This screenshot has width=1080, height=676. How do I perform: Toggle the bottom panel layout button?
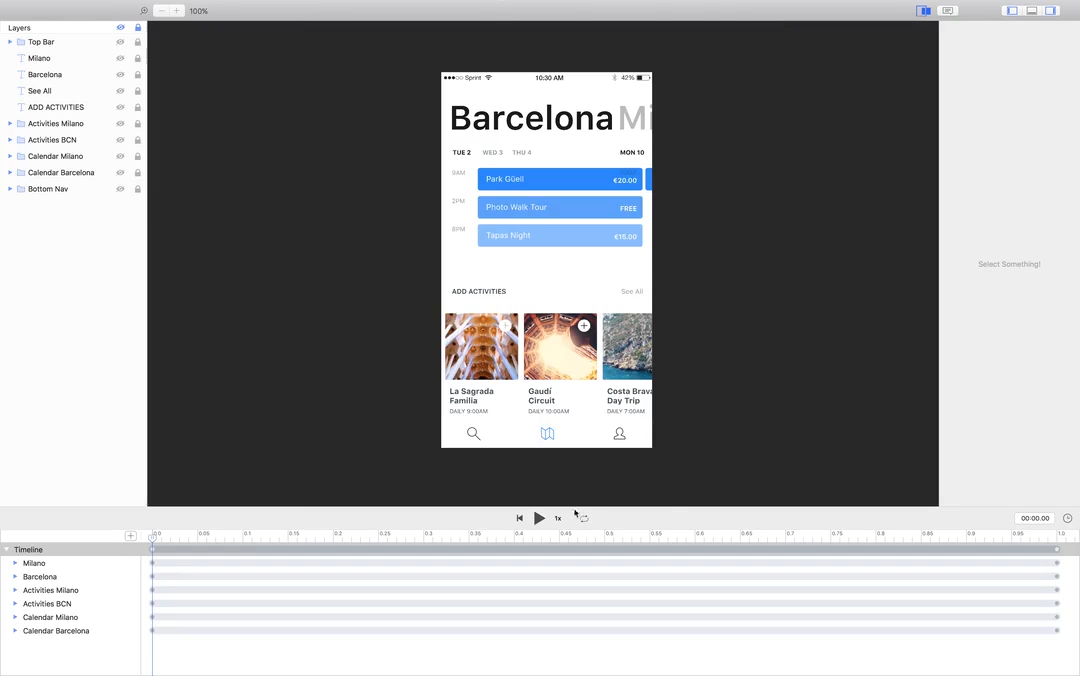tap(1031, 11)
